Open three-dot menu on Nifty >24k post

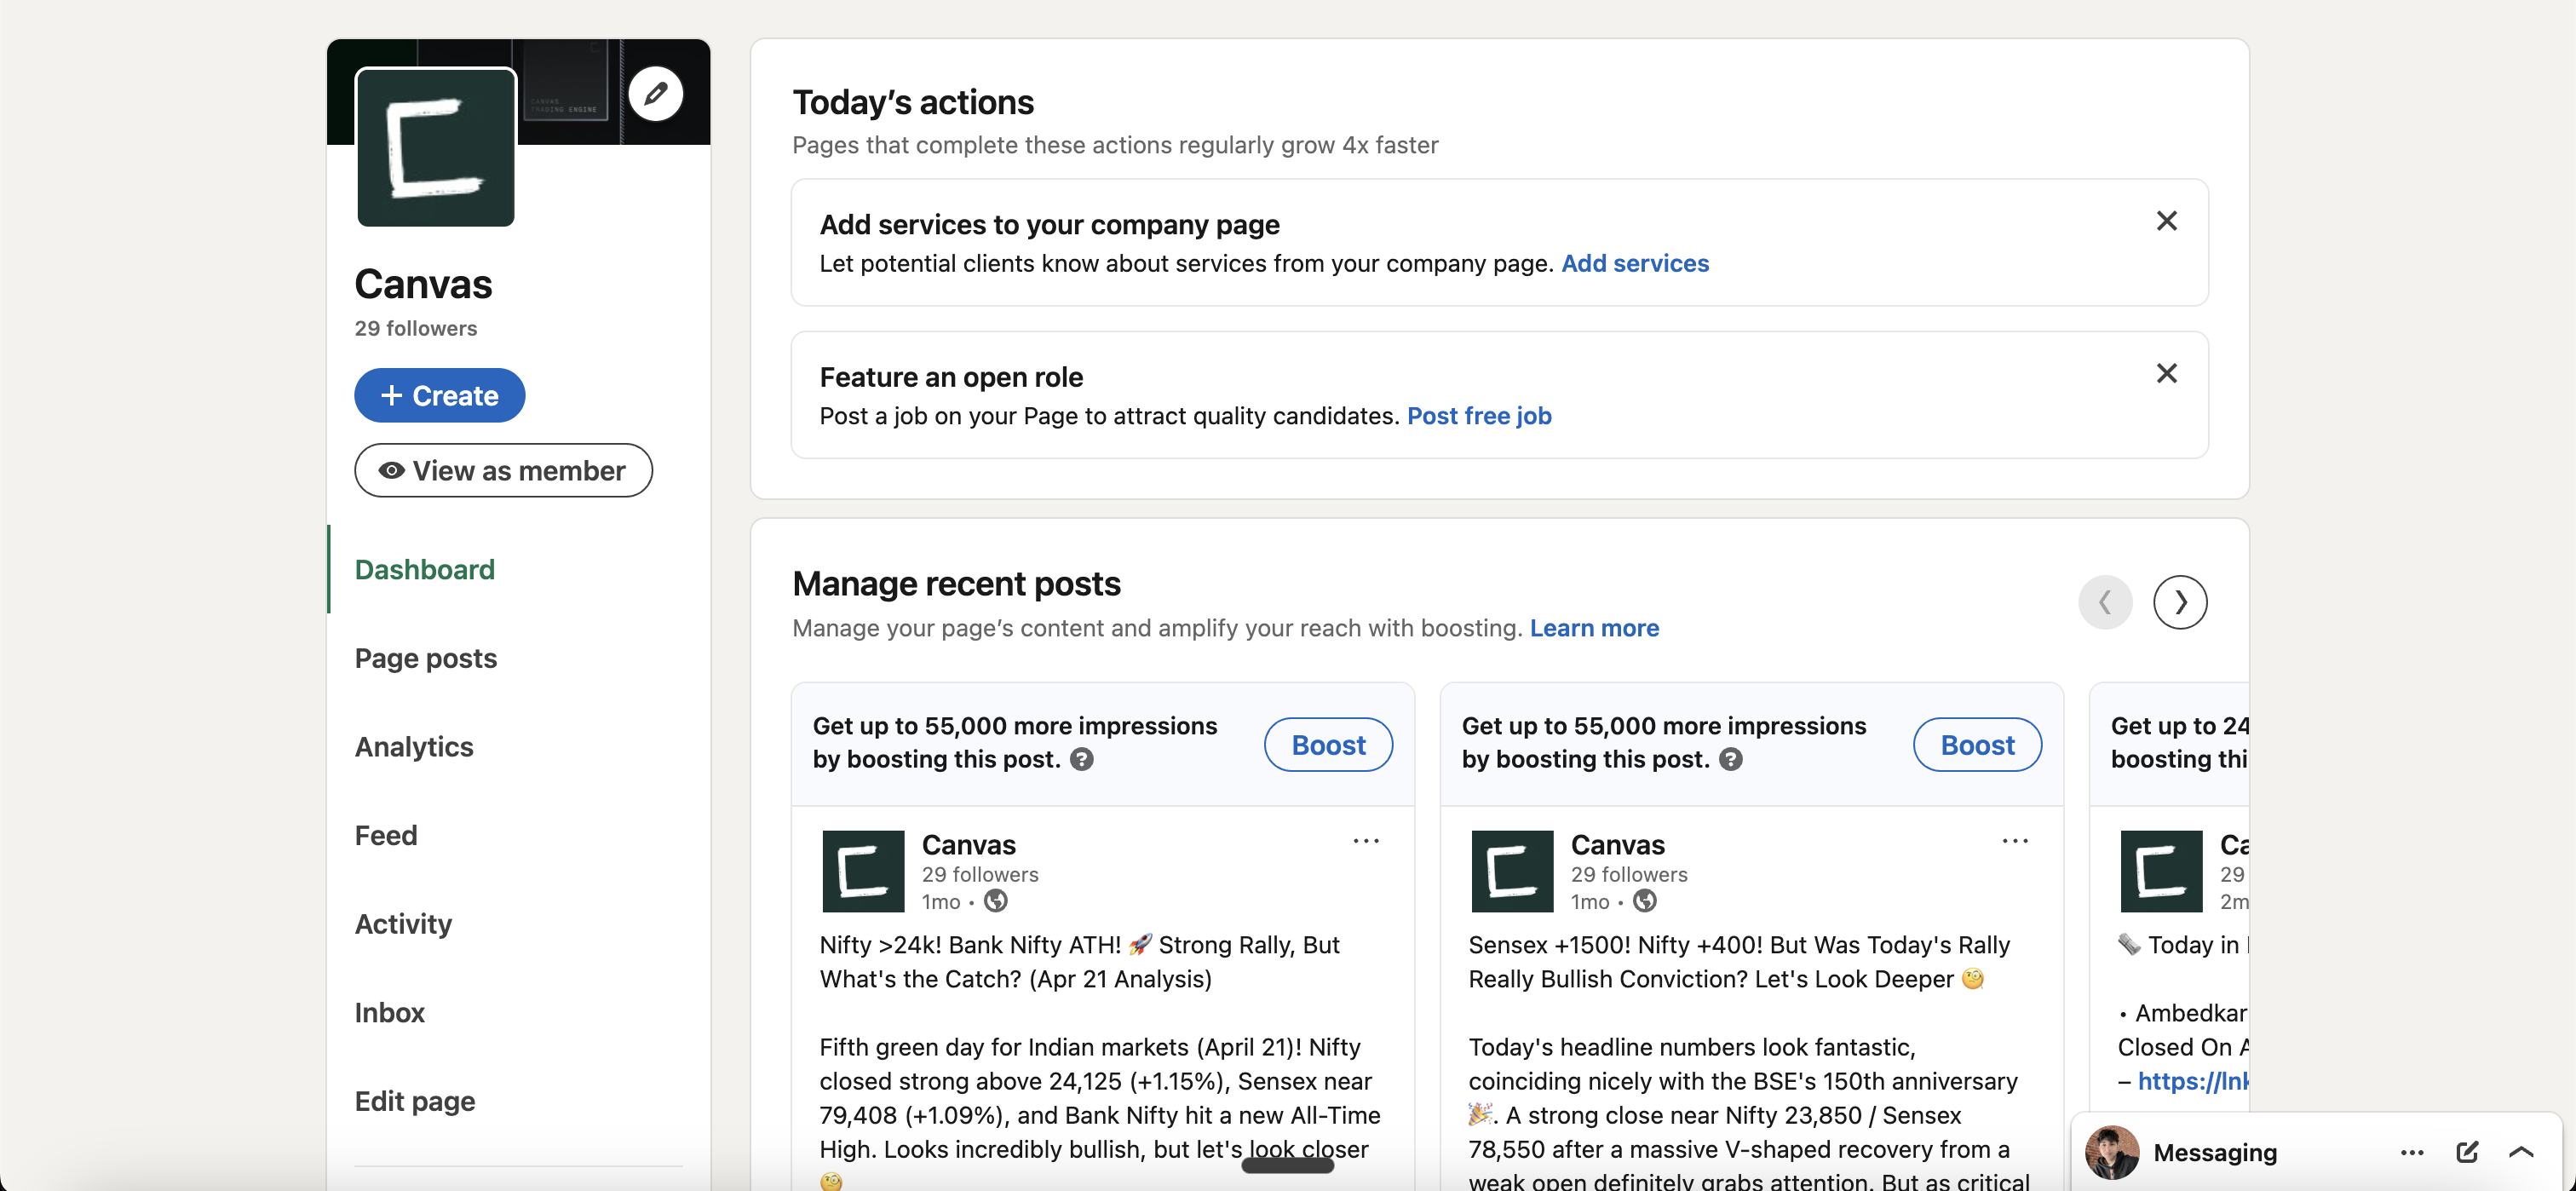click(x=1366, y=841)
